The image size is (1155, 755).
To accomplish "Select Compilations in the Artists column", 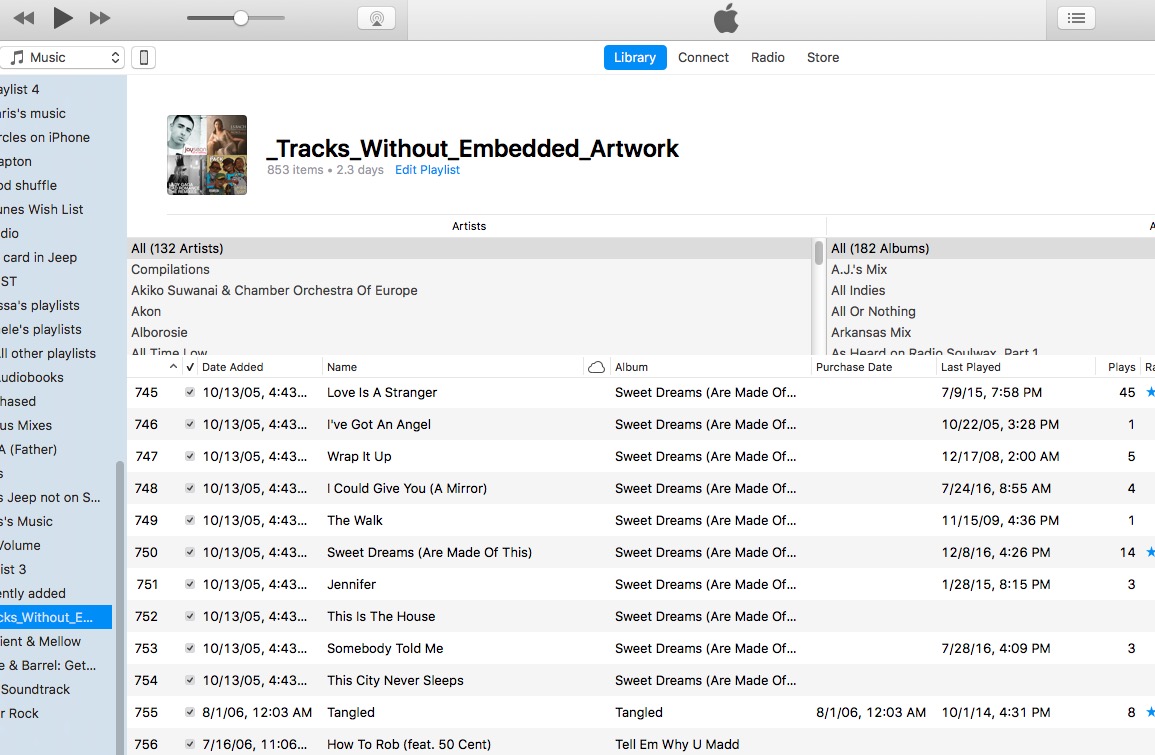I will (469, 270).
